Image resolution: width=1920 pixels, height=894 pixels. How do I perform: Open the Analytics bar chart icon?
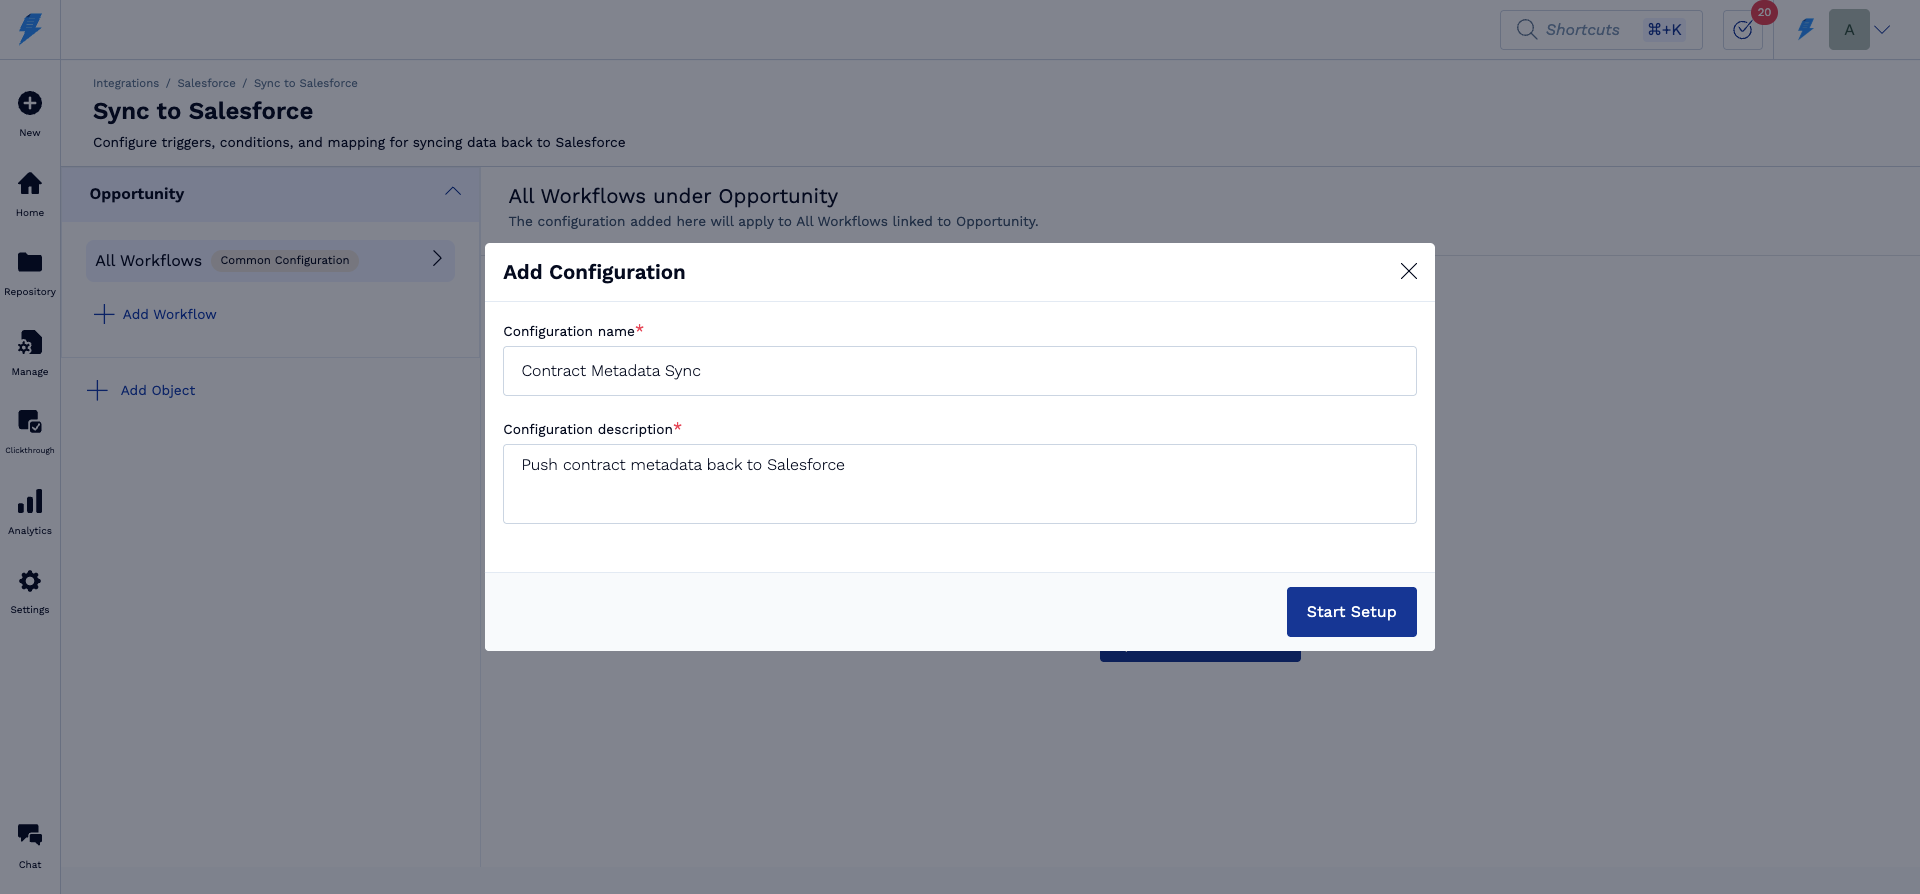point(30,502)
